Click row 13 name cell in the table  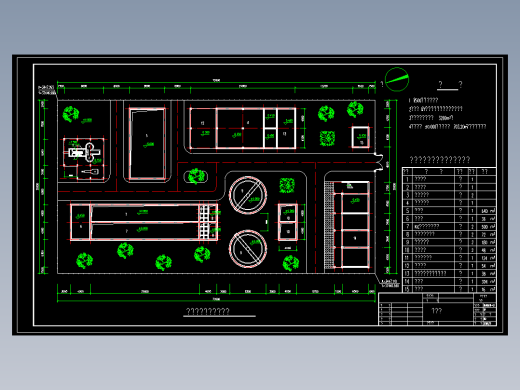(x=433, y=274)
